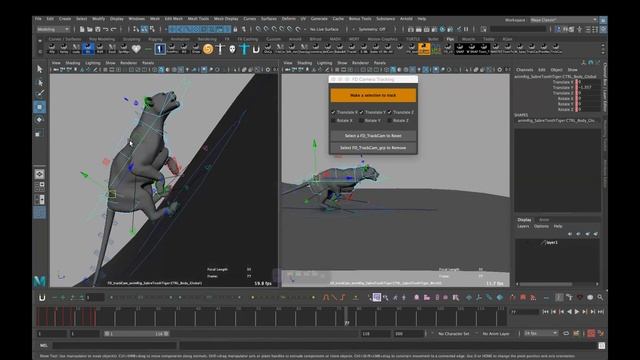This screenshot has width=640, height=360.
Task: Open the Arnold menu
Action: coord(406,19)
